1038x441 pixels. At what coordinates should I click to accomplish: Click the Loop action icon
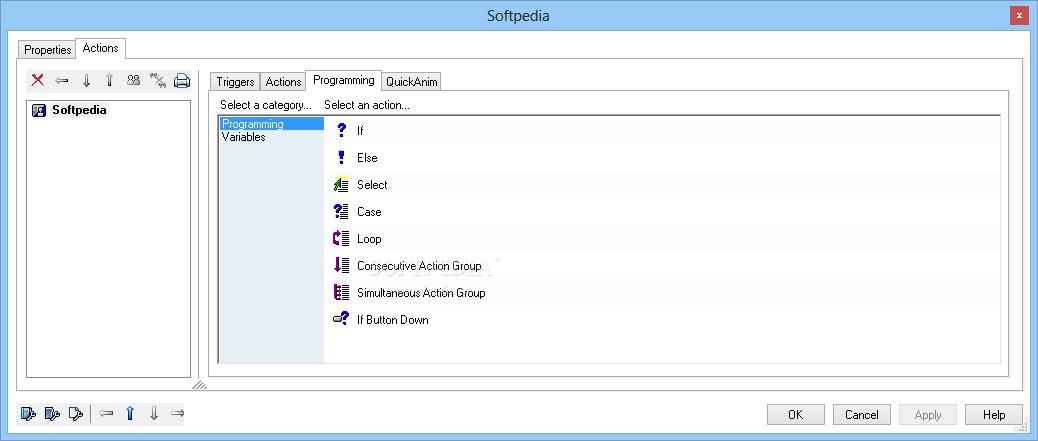pos(341,239)
